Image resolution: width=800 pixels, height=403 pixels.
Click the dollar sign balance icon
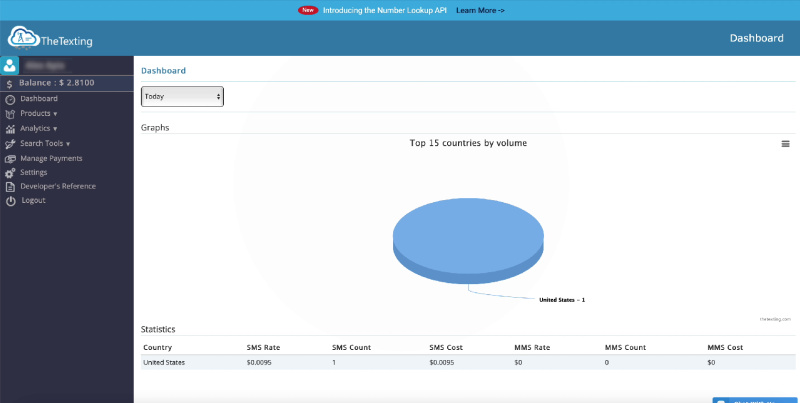click(10, 83)
